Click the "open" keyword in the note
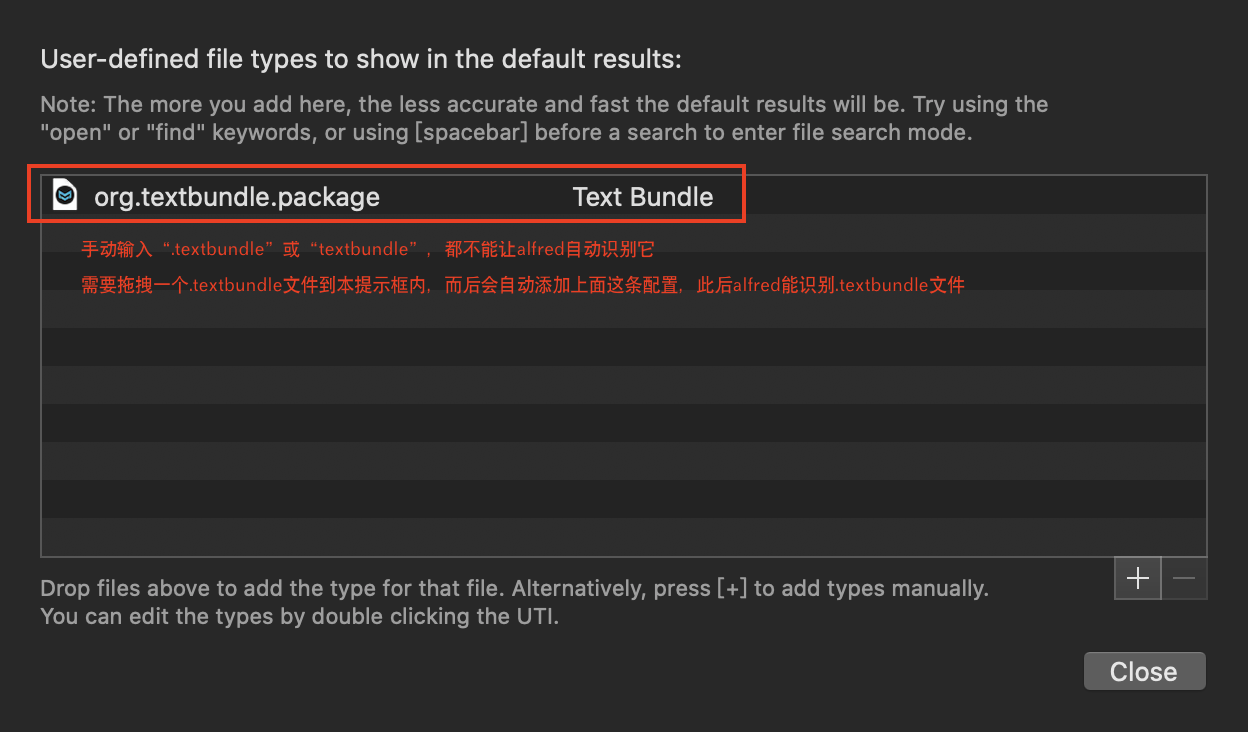The width and height of the screenshot is (1248, 732). (x=76, y=132)
